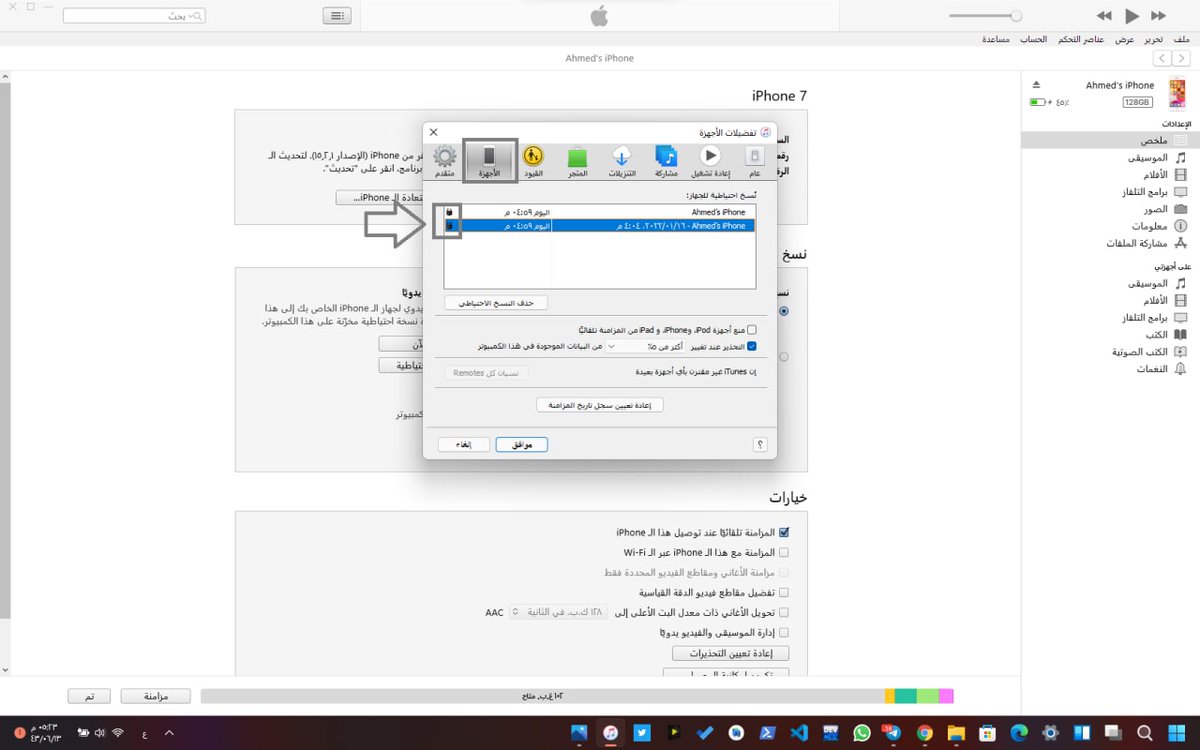Screen dimensions: 1200x750
Task: Open the التنزيلات (Downloads) preferences icon
Action: pos(622,160)
